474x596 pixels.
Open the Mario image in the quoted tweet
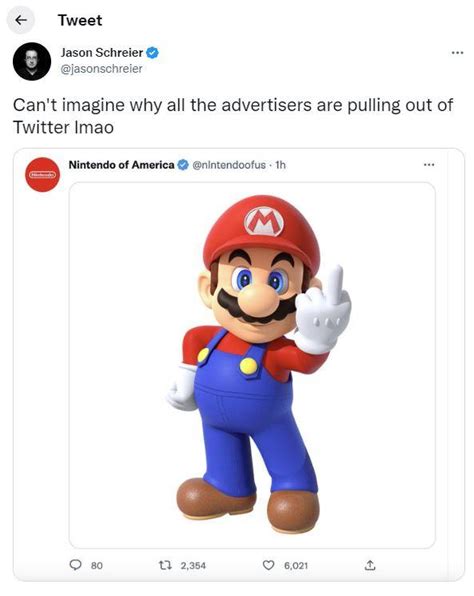pyautogui.click(x=252, y=365)
